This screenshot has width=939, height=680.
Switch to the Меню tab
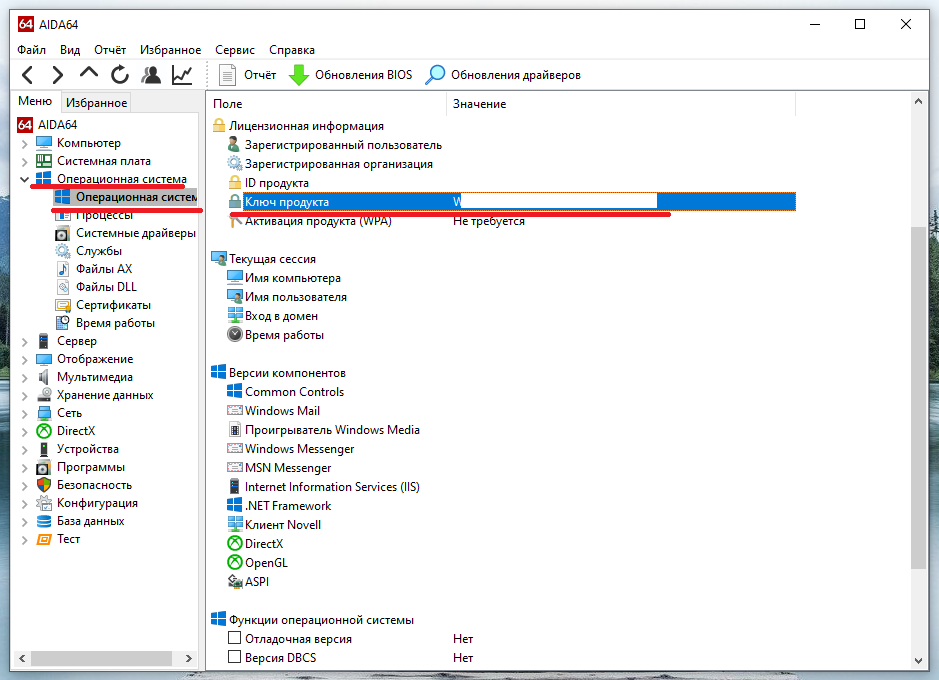pos(35,101)
